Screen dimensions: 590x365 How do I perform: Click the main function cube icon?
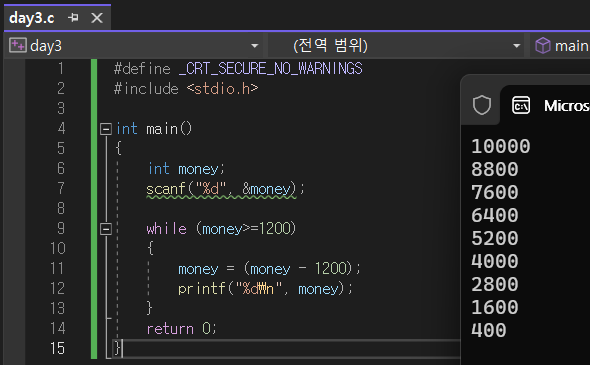click(x=543, y=46)
